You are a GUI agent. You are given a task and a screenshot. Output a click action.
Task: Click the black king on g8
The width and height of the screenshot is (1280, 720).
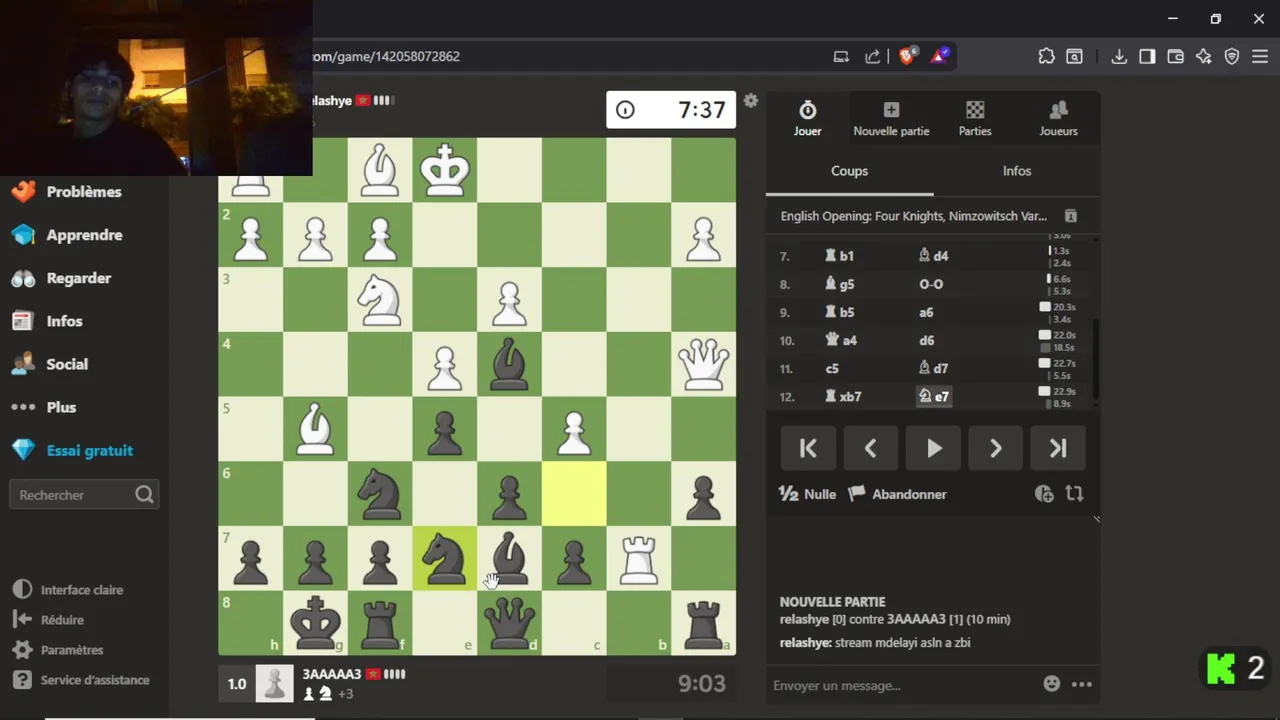click(x=316, y=623)
